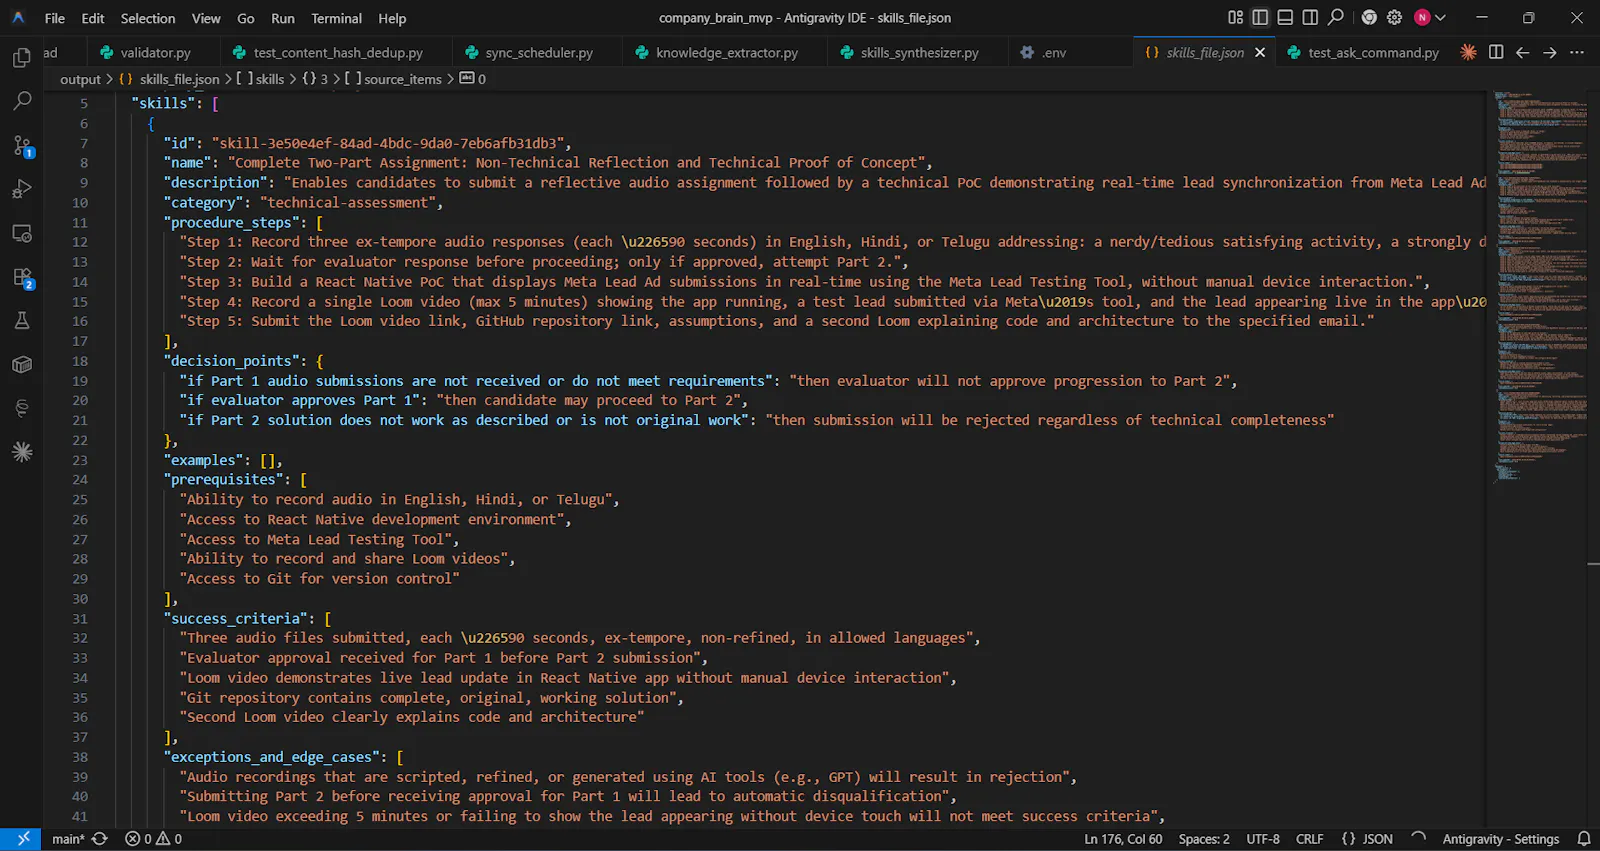Switch to test_content_hash_dedup.py tab
The height and width of the screenshot is (851, 1600).
click(336, 52)
